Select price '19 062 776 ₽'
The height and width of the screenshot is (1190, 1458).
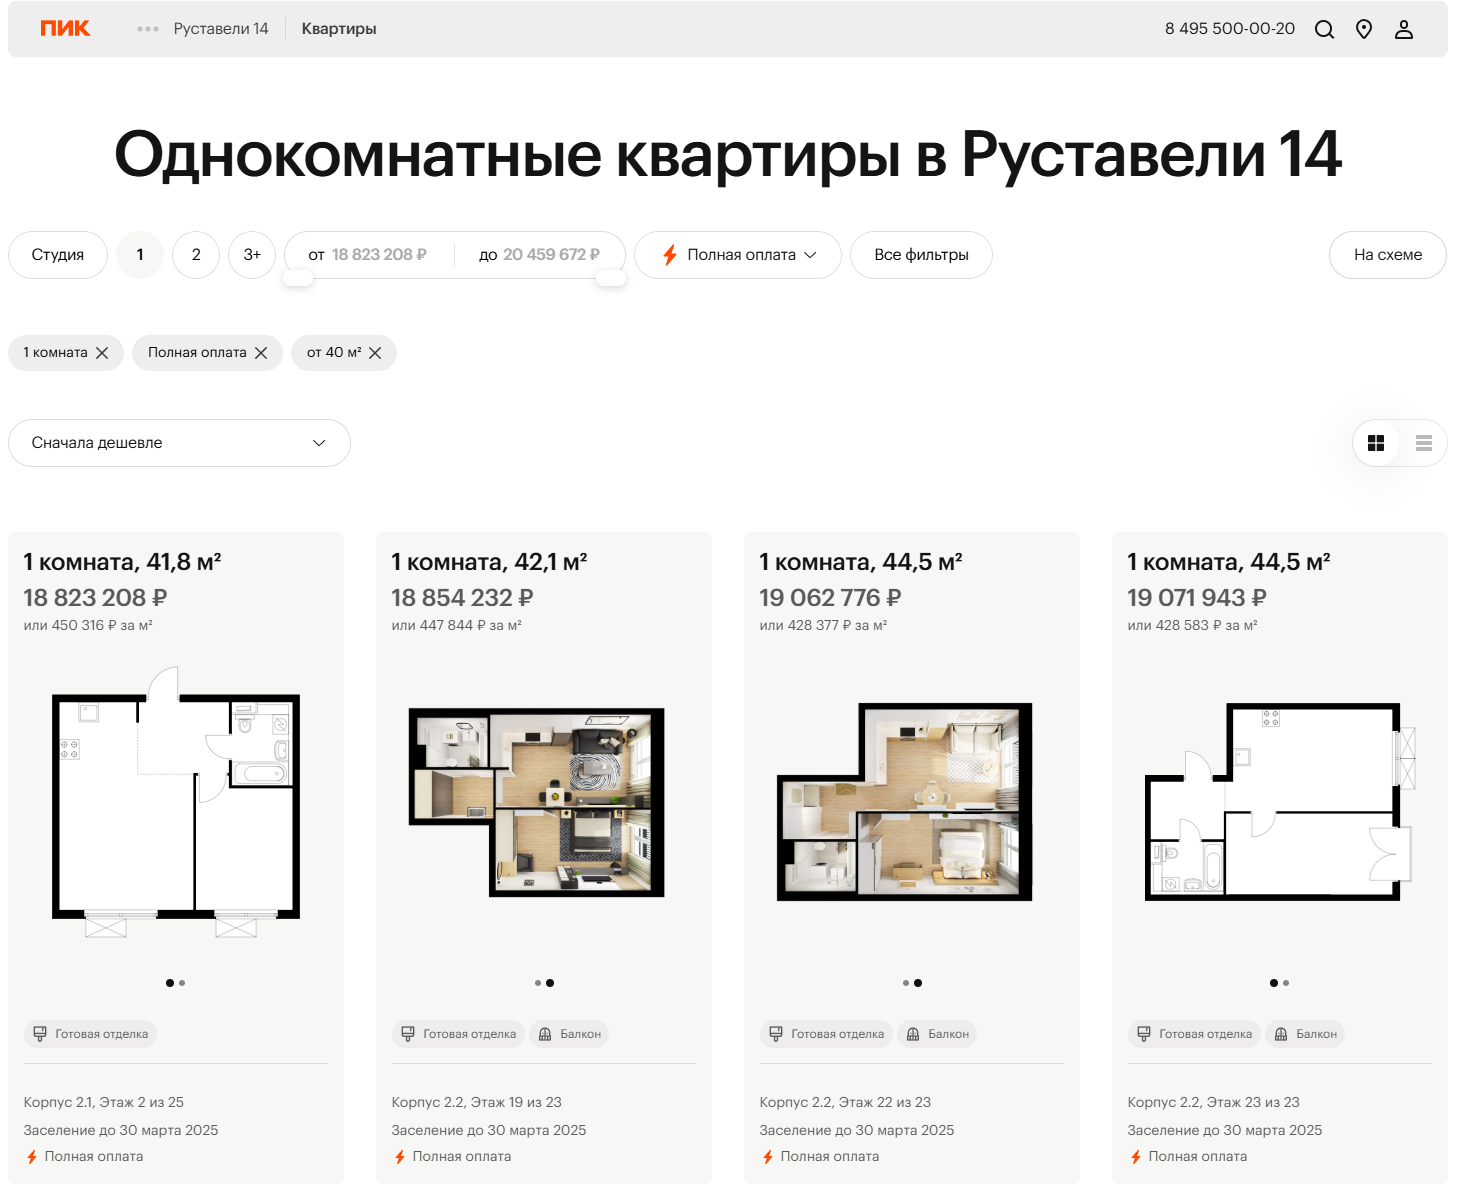click(x=830, y=598)
